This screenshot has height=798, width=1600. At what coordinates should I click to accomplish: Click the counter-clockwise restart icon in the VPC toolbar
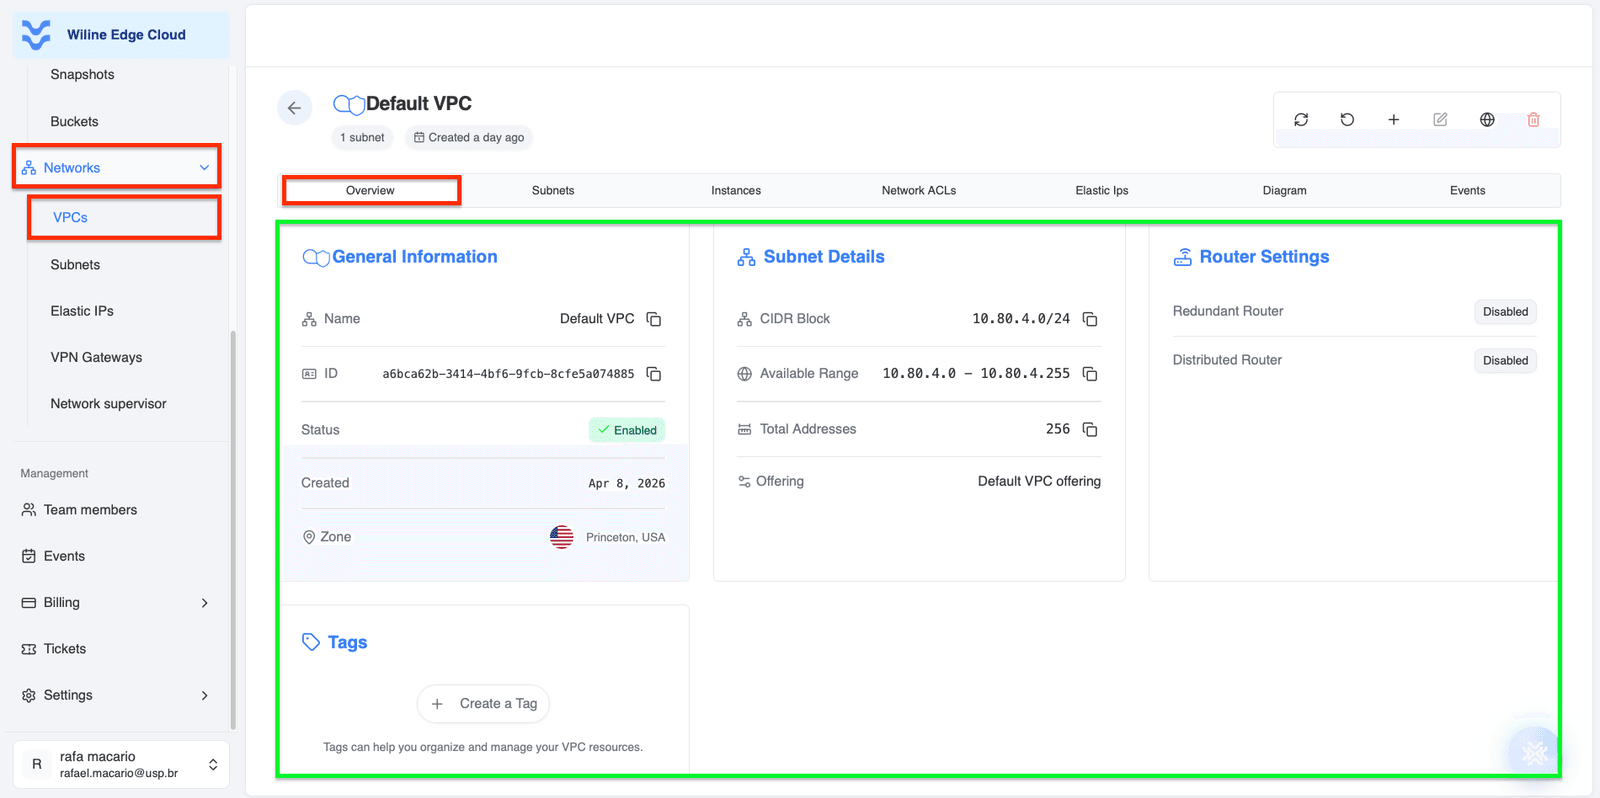click(1347, 120)
